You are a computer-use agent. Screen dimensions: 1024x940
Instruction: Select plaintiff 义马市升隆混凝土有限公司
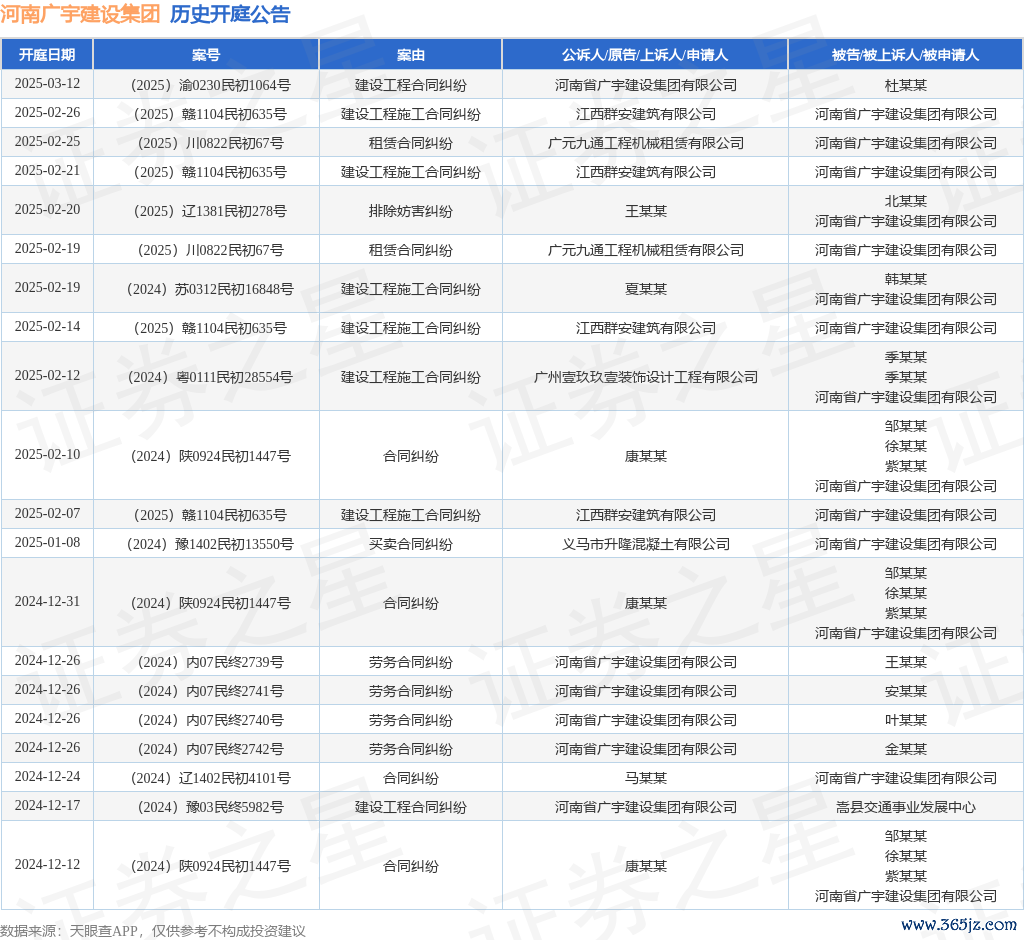(645, 543)
